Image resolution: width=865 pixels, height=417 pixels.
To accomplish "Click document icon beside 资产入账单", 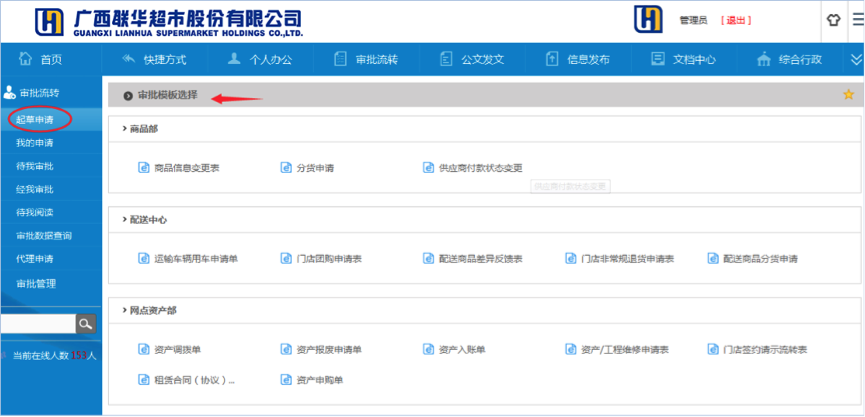I will (427, 349).
